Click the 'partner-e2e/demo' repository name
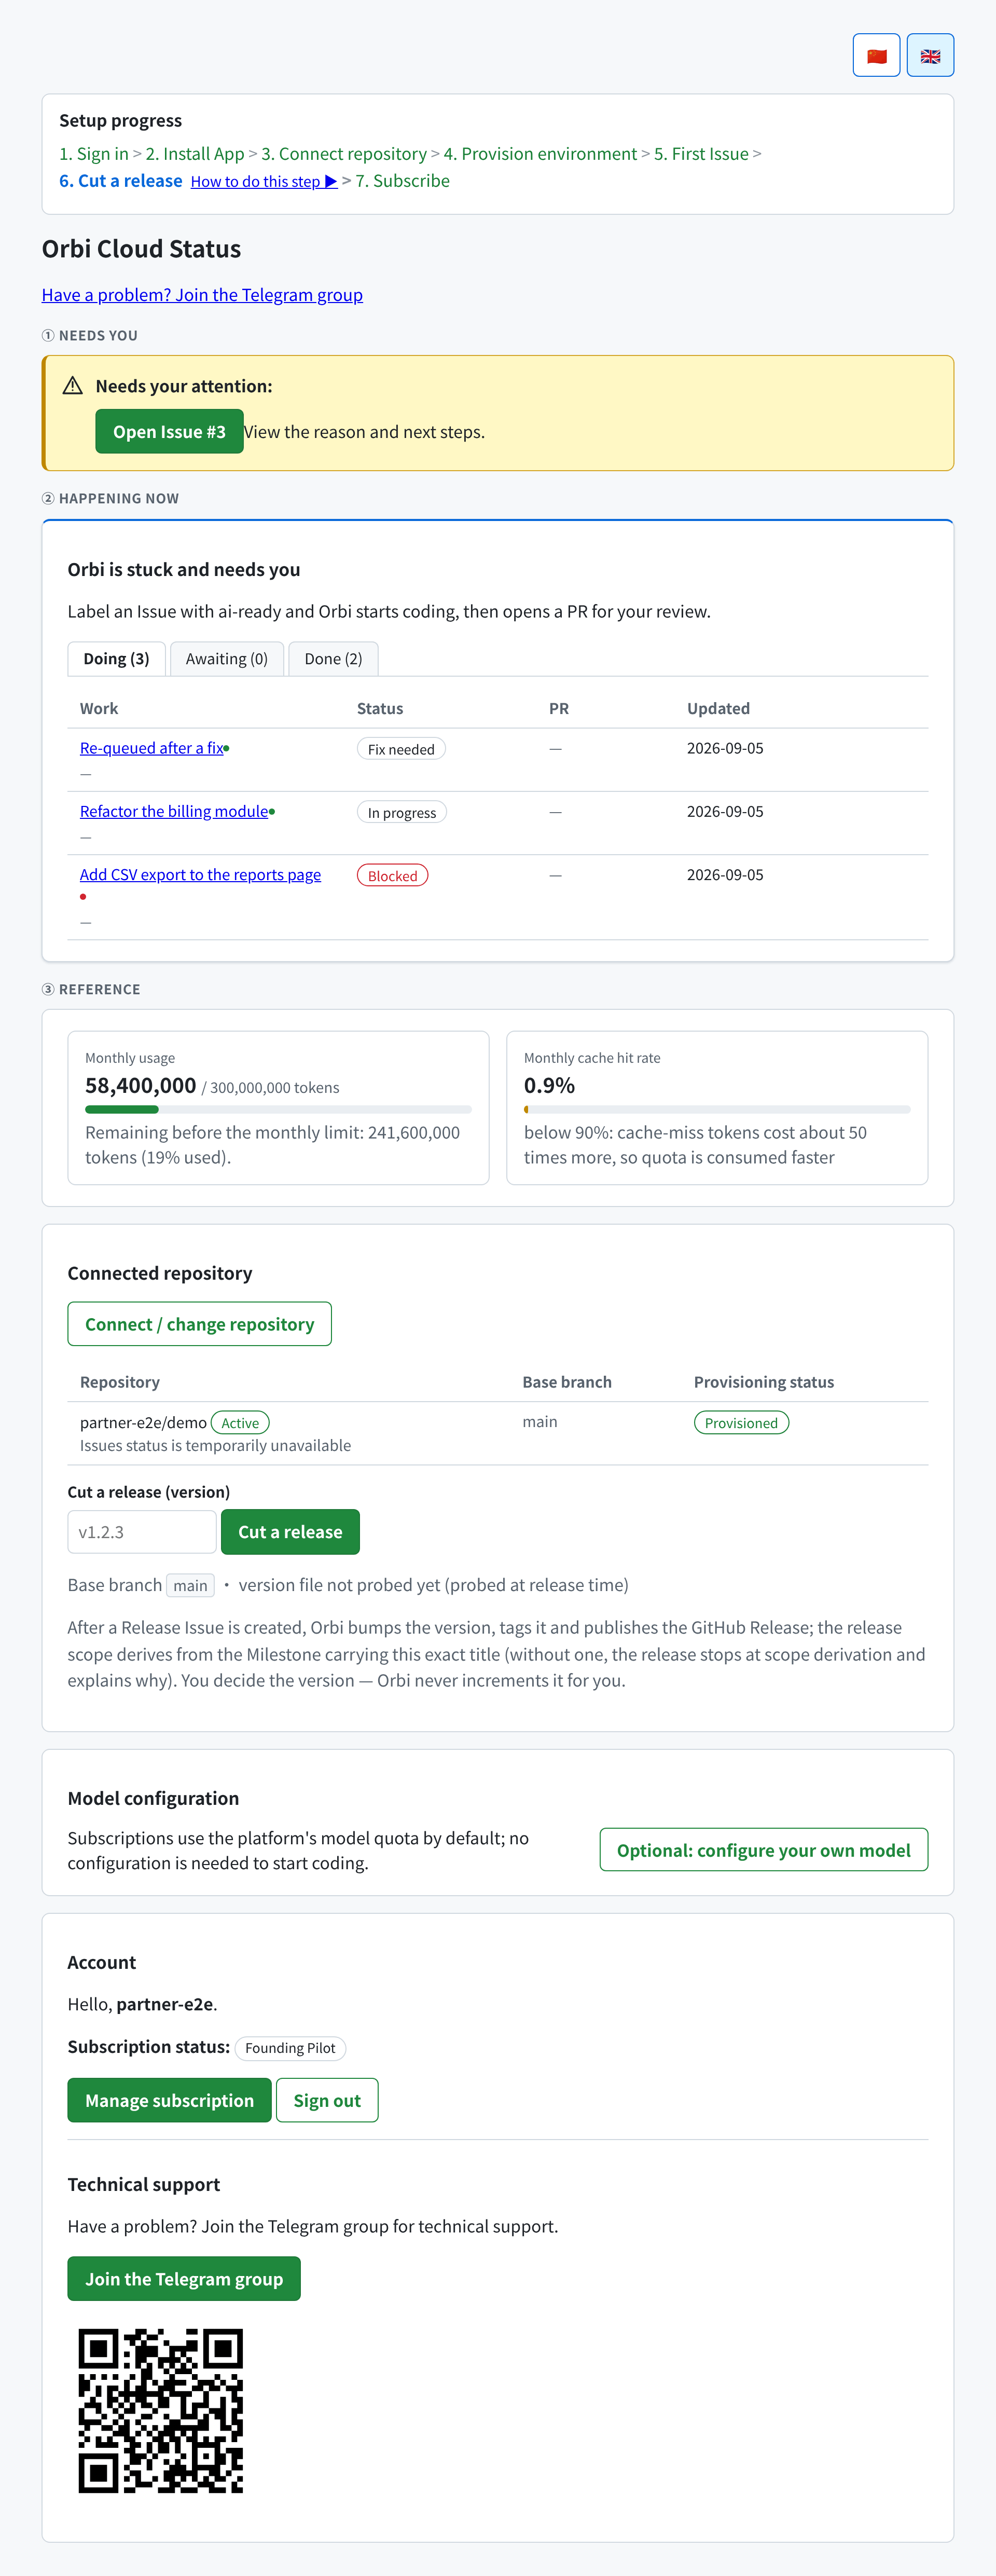 [143, 1422]
